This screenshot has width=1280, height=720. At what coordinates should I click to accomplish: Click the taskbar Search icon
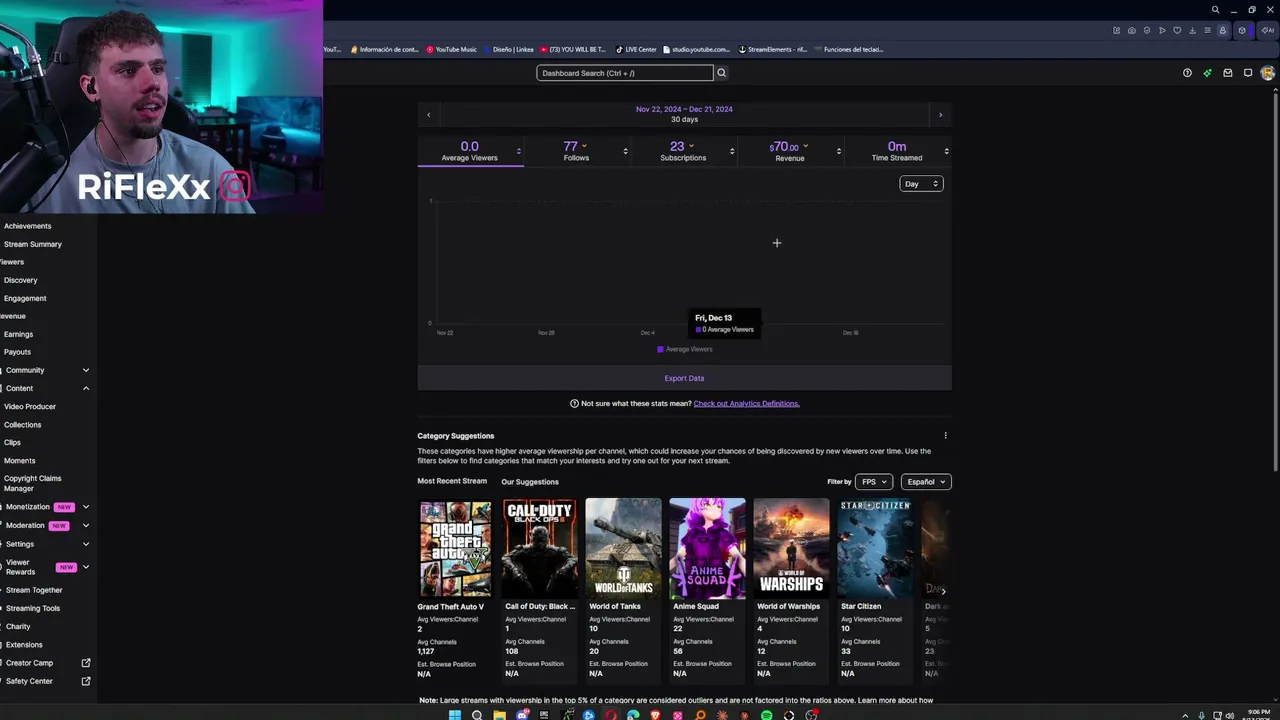[477, 715]
